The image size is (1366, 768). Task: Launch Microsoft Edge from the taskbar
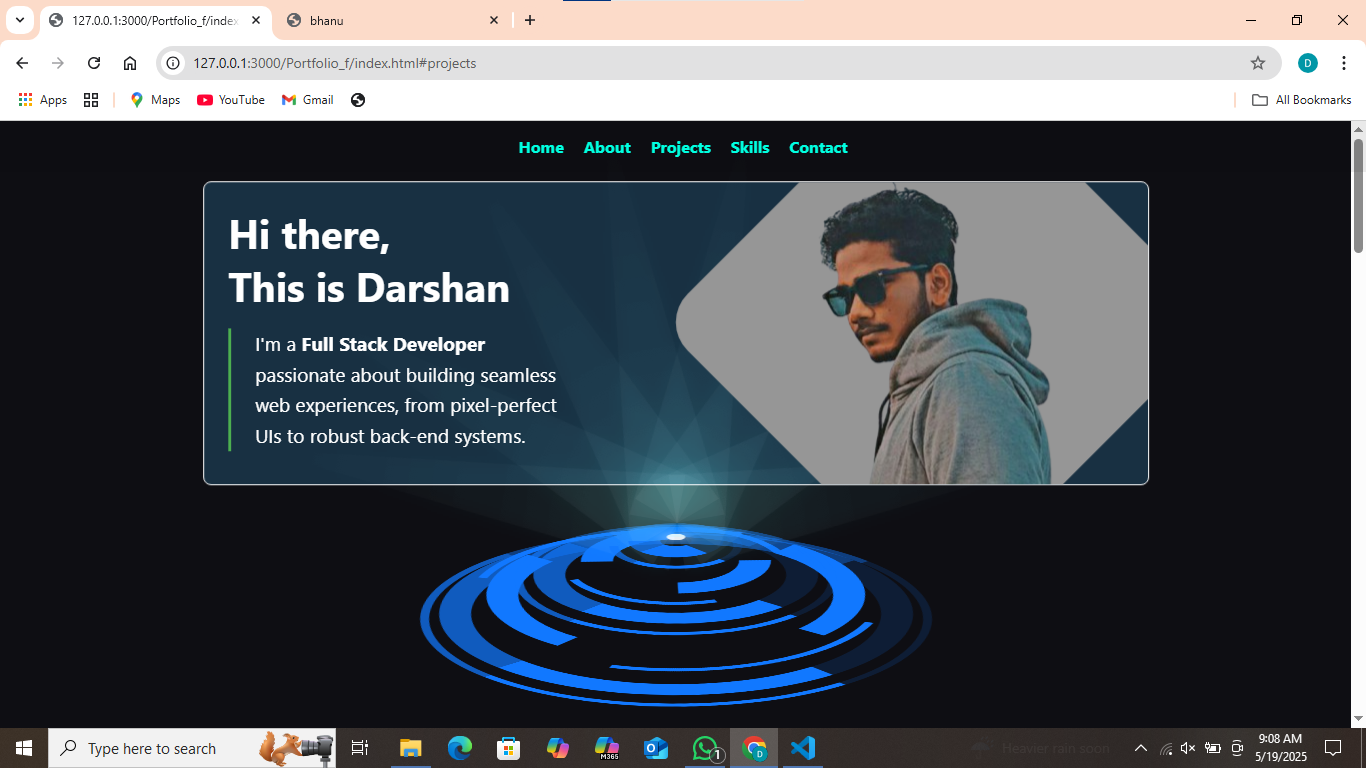coord(460,748)
